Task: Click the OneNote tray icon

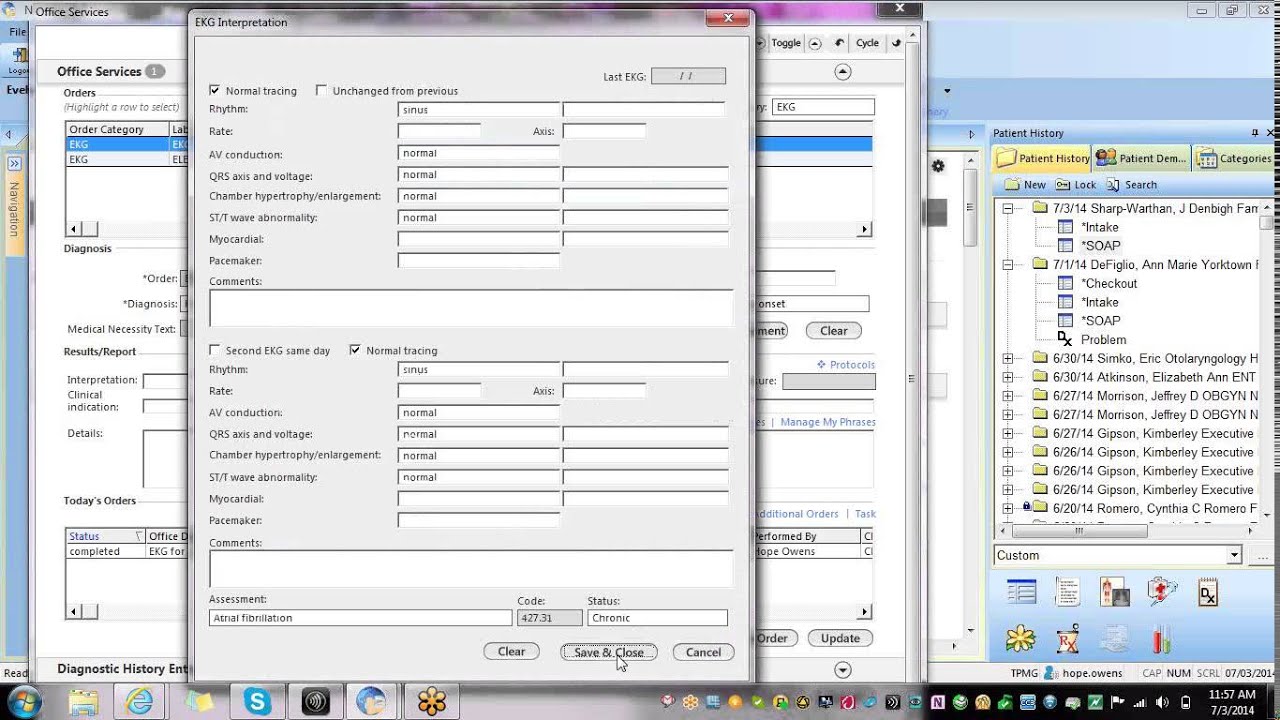Action: [938, 701]
